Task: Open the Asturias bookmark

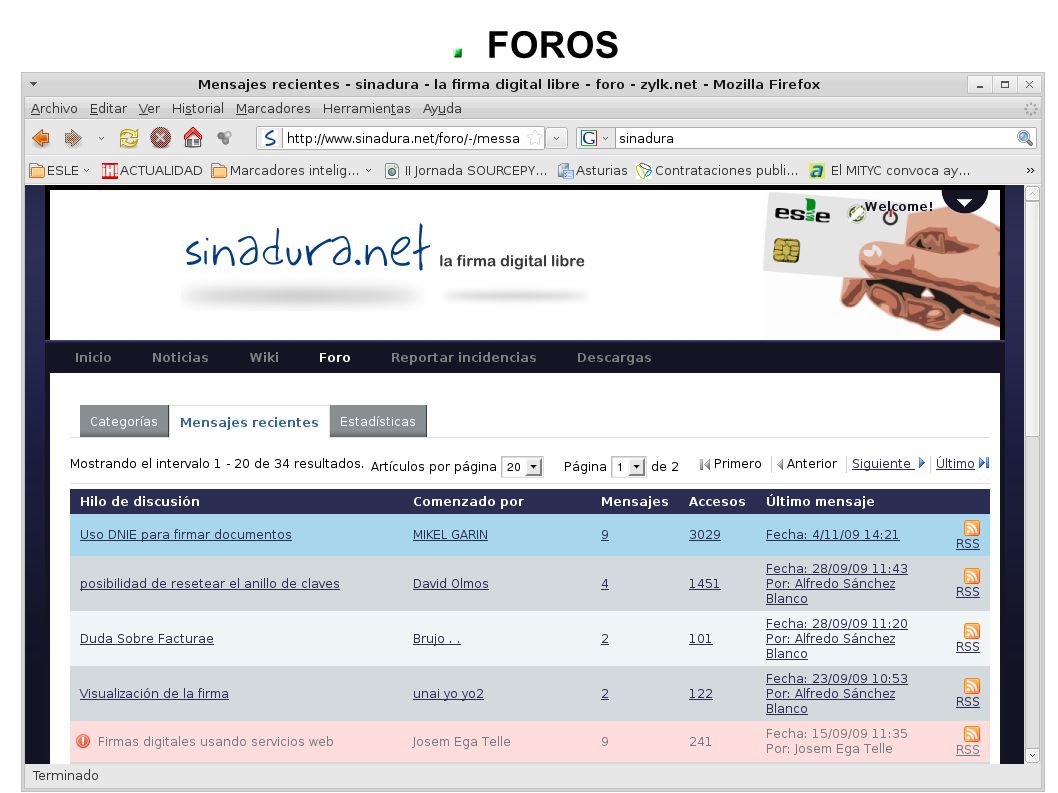Action: pos(592,171)
